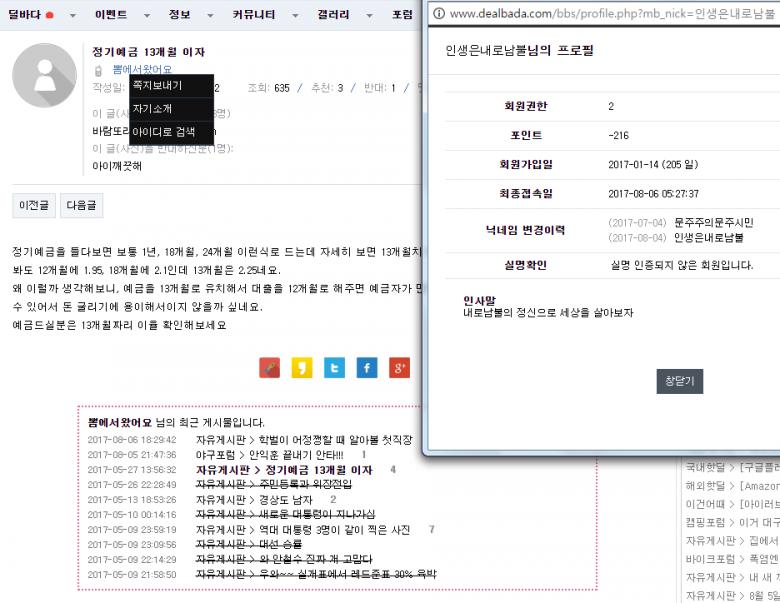Click the mobile phone icon beside author name

click(x=98, y=70)
